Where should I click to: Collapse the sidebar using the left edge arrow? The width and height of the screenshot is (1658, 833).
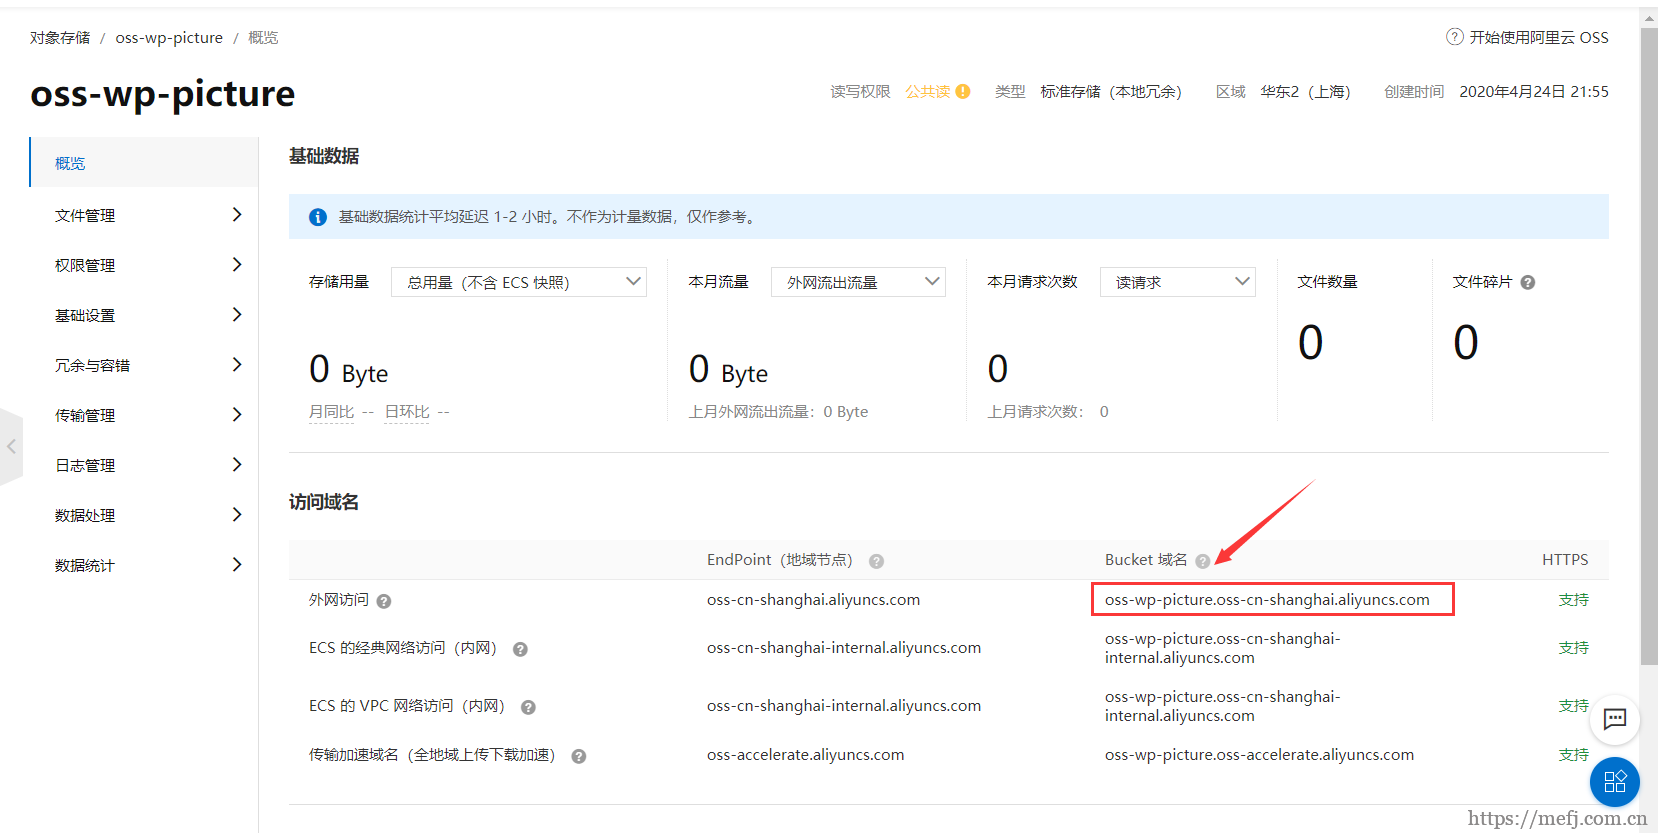click(11, 447)
